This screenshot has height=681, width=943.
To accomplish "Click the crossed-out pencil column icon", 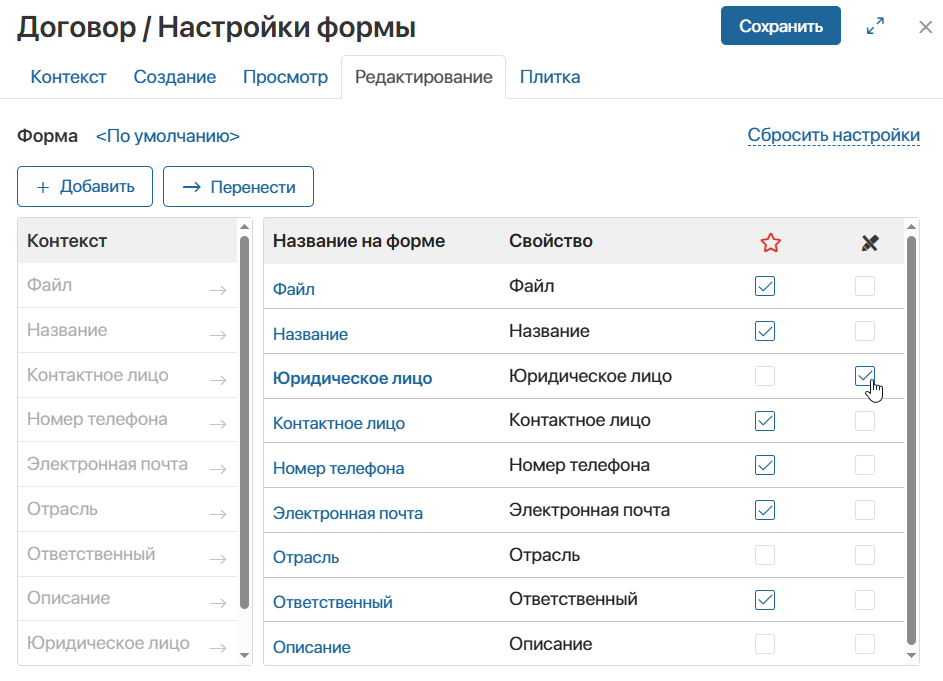I will point(868,241).
